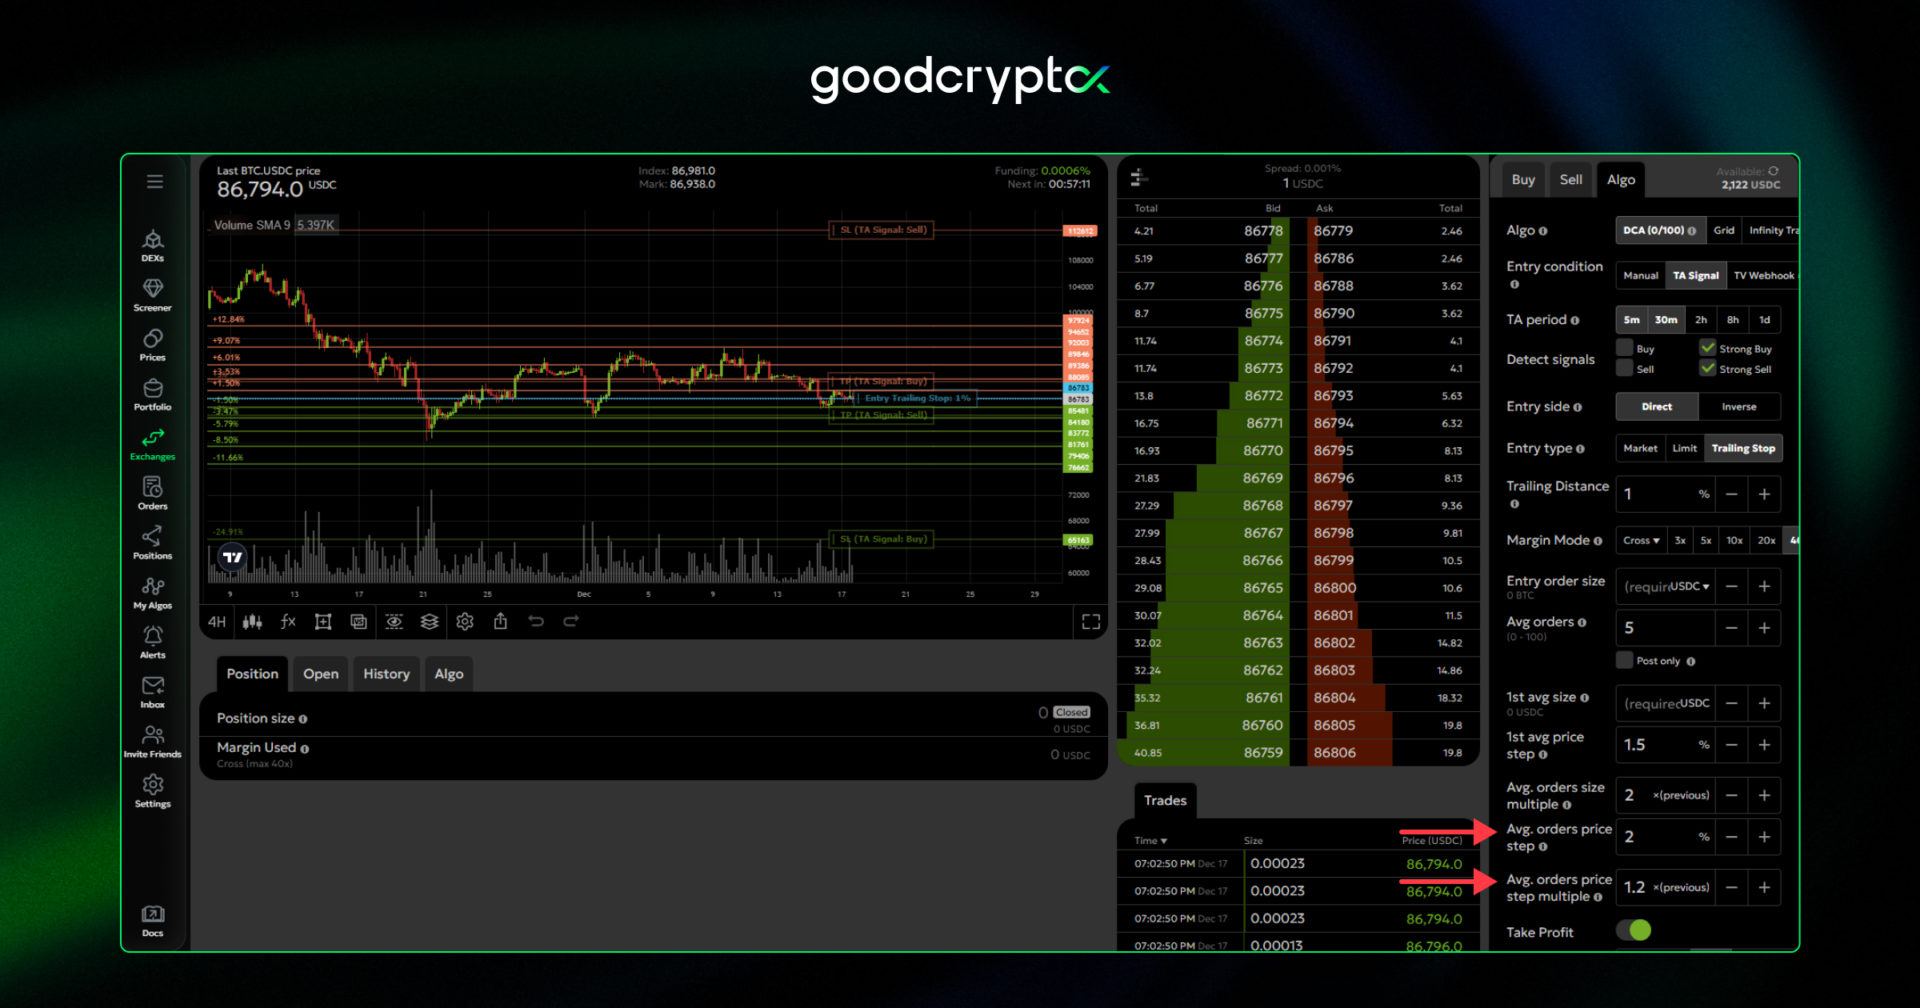Screen dimensions: 1920x1008
Task: Turn off the Take Profit toggle
Action: 1634,931
